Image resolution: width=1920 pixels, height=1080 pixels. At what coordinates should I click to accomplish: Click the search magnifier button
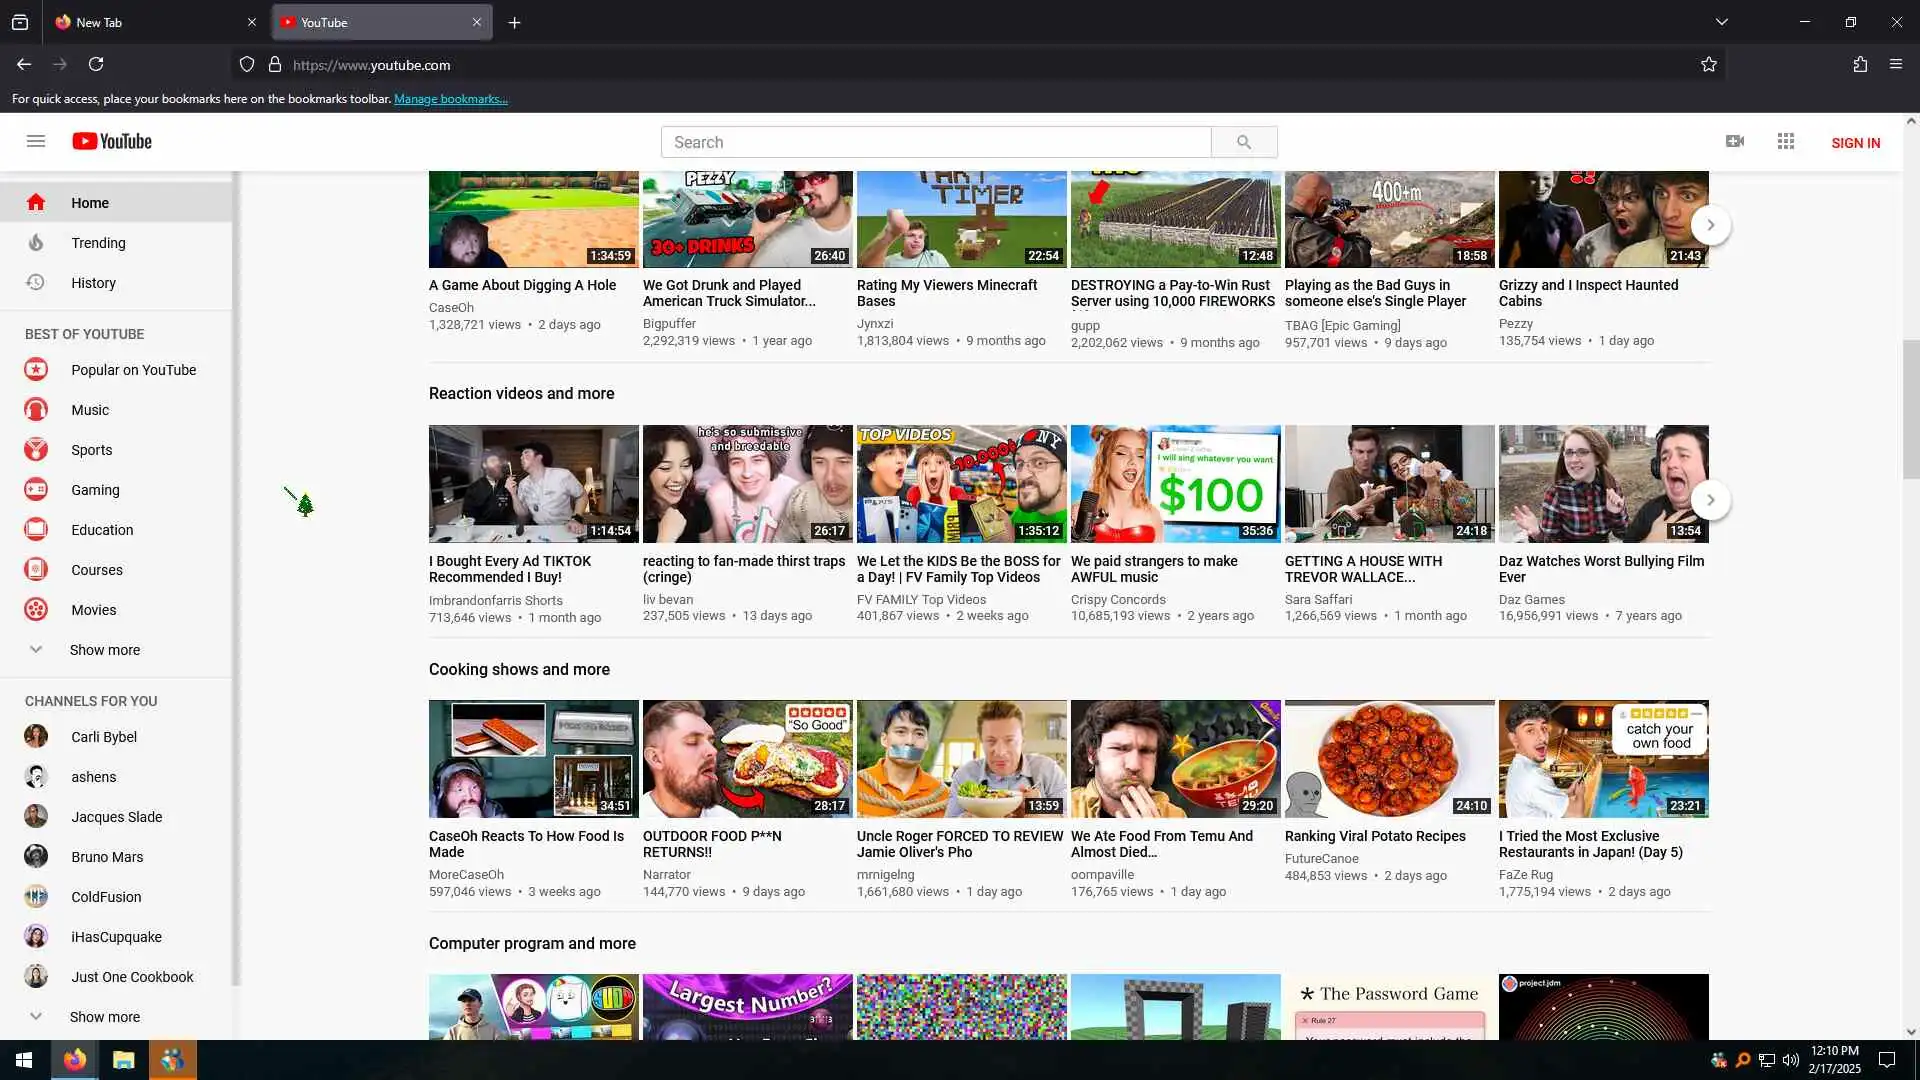[1243, 142]
